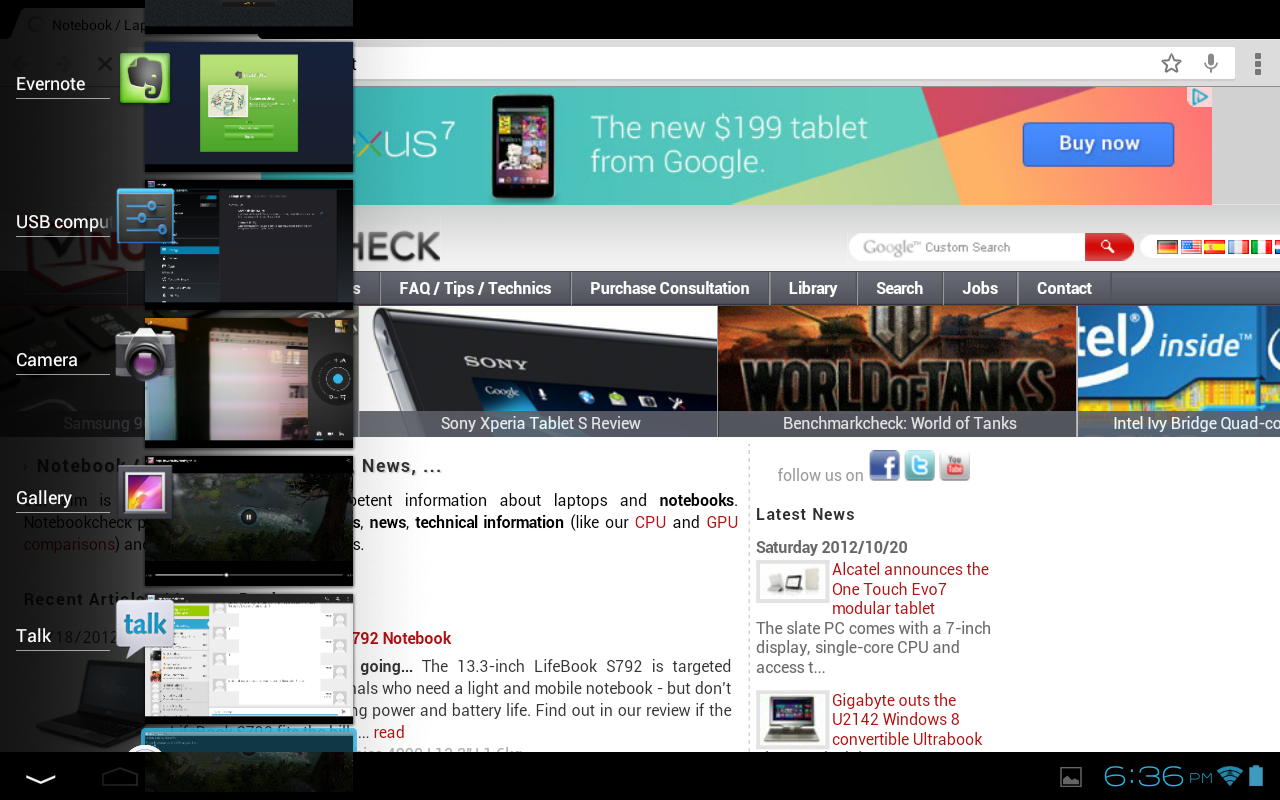Select the "Talk" label in recents

click(x=34, y=636)
